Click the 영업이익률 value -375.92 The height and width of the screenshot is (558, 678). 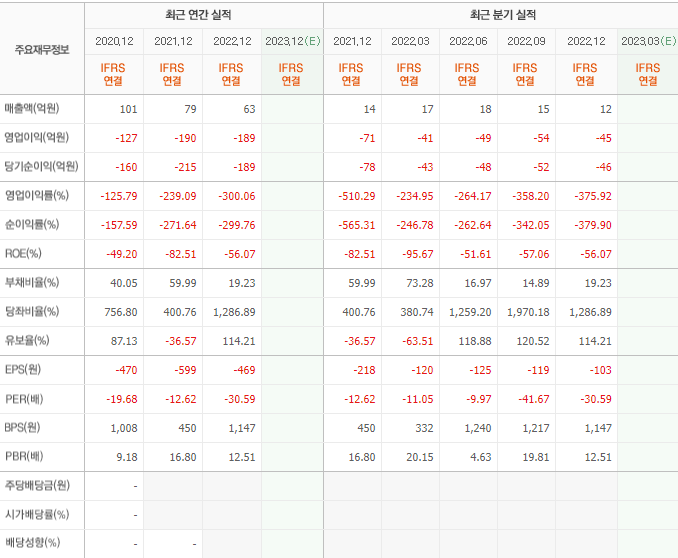click(x=593, y=196)
